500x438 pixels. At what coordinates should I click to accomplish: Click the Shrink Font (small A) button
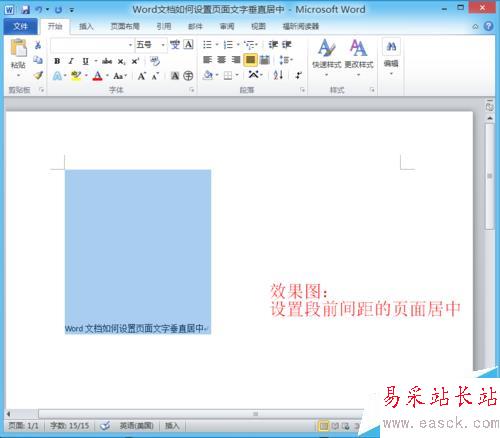(x=155, y=76)
